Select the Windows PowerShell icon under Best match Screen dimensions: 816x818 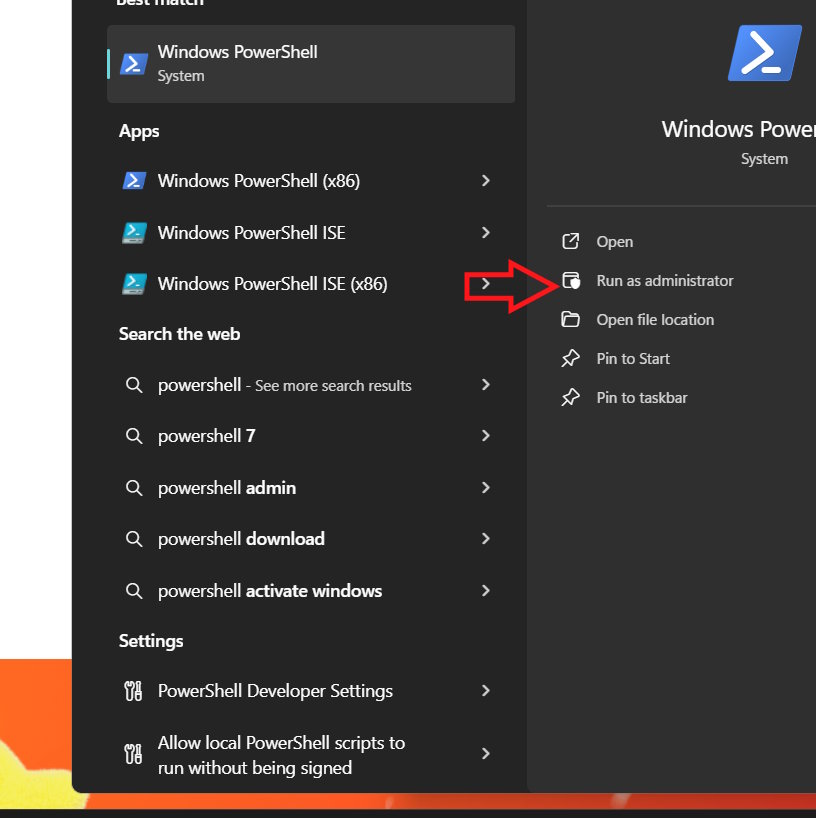[x=134, y=61]
